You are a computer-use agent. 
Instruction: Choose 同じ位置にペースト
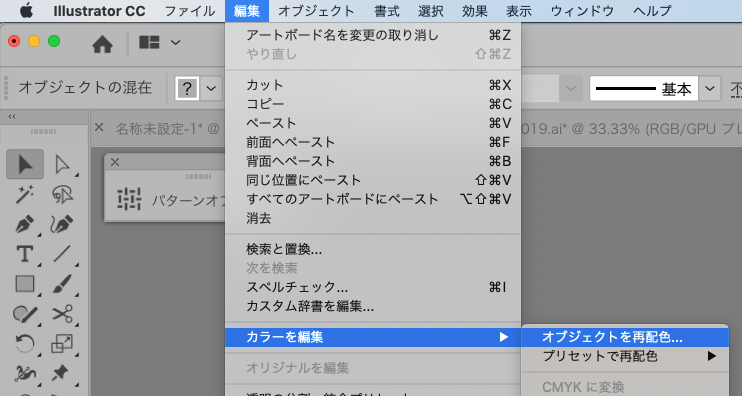click(x=373, y=180)
